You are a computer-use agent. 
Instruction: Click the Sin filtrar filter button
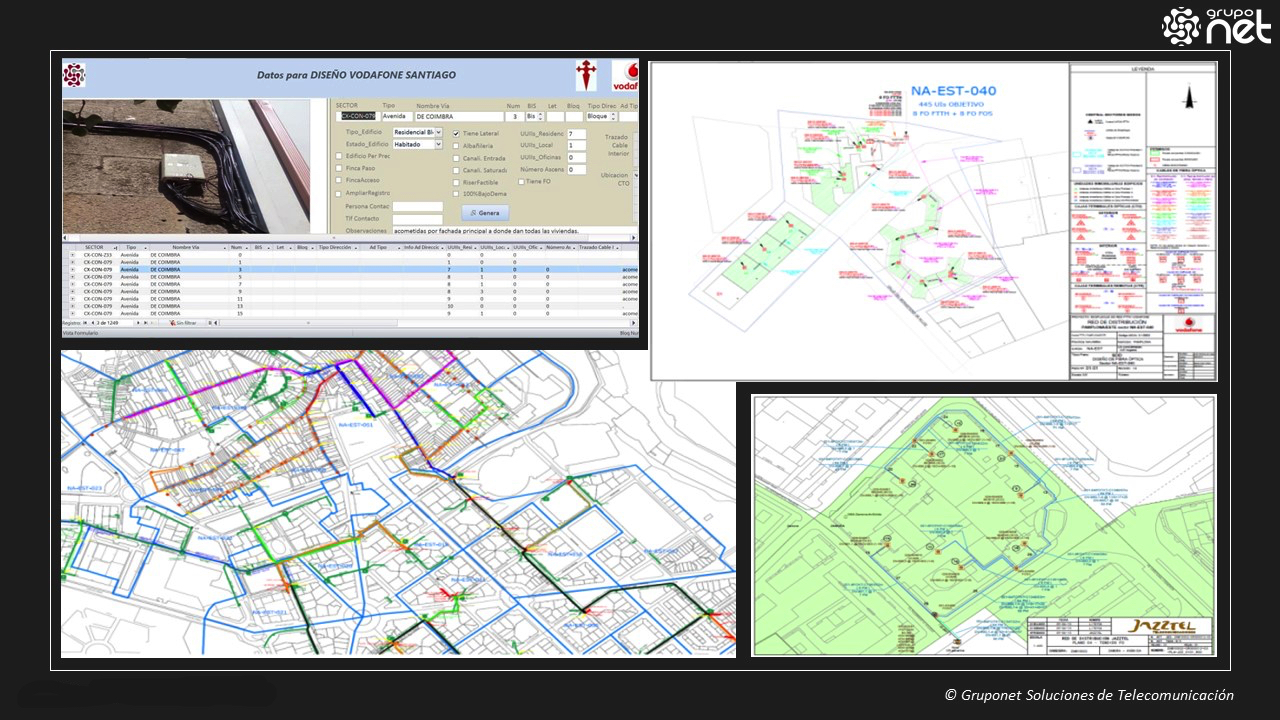[182, 323]
